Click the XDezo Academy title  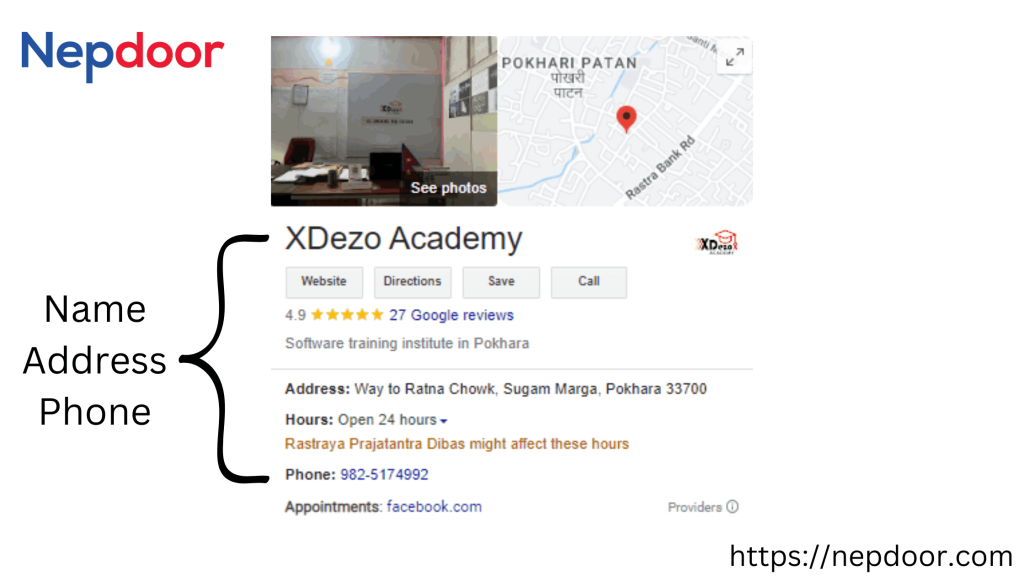[x=404, y=239]
